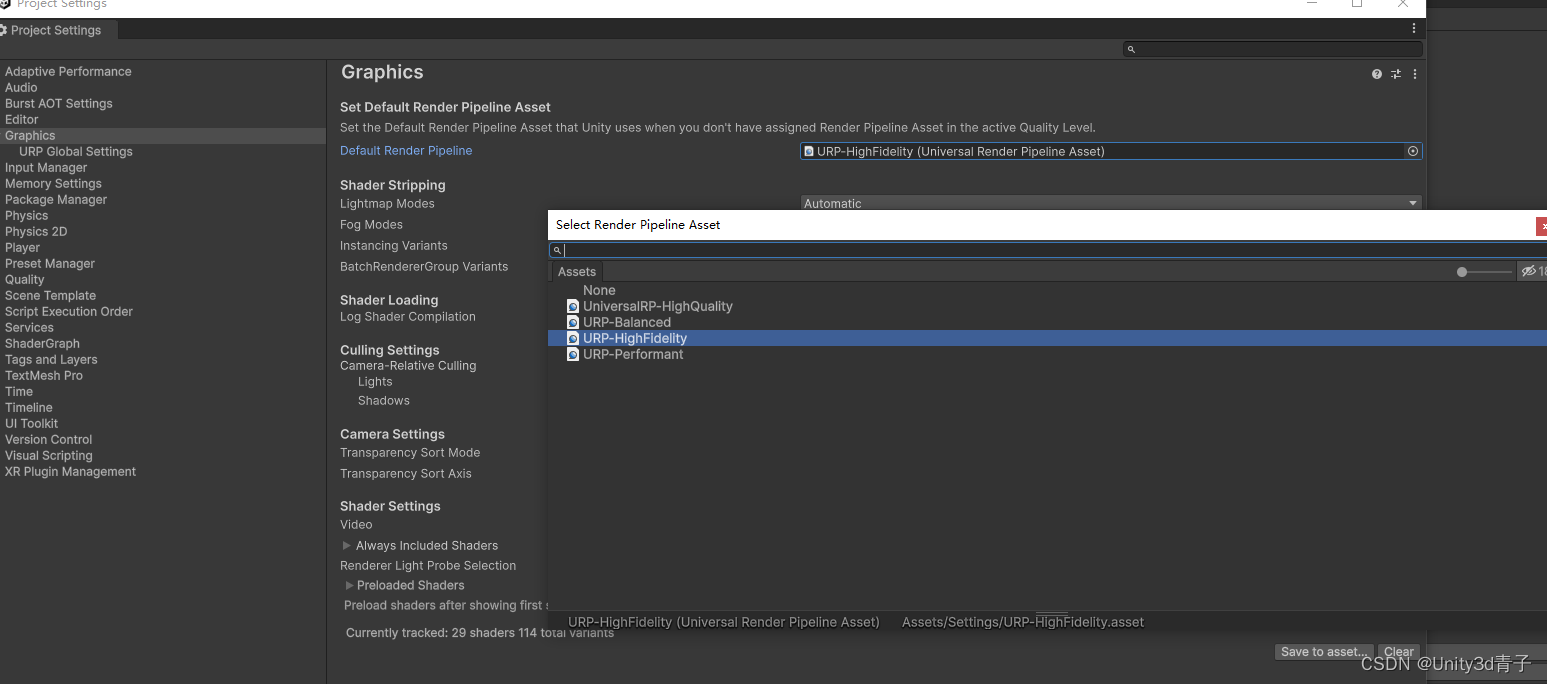Open Scene Template settings
The image size is (1547, 684).
(x=50, y=295)
